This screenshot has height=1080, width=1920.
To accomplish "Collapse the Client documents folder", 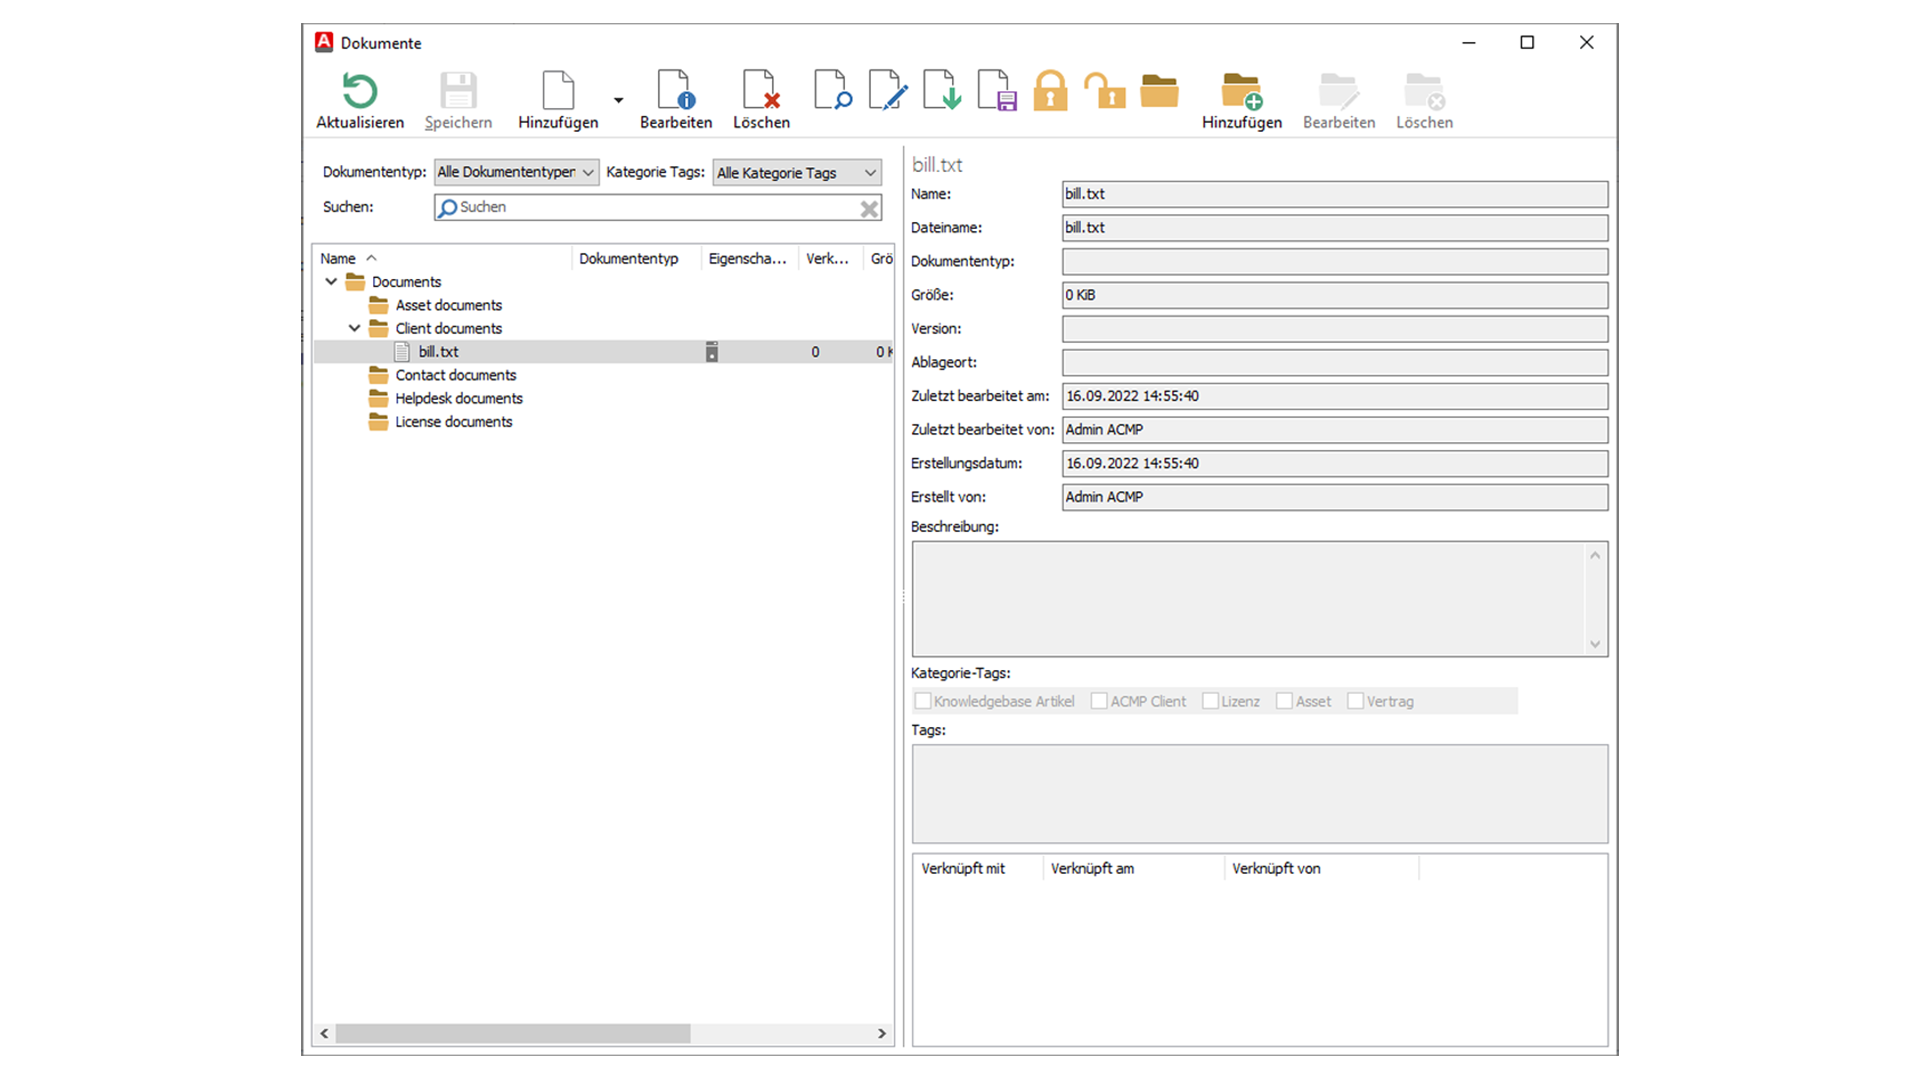I will tap(354, 328).
